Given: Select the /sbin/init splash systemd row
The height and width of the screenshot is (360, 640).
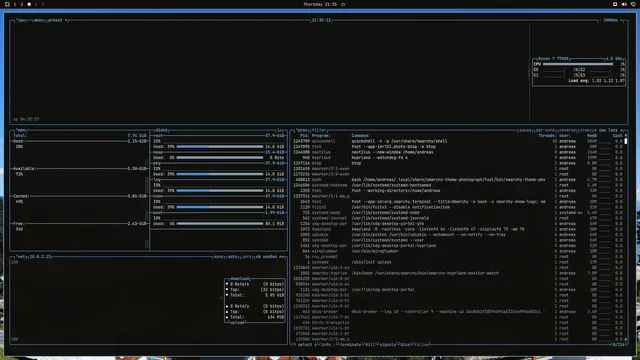Looking at the screenshot, I should point(458,262).
